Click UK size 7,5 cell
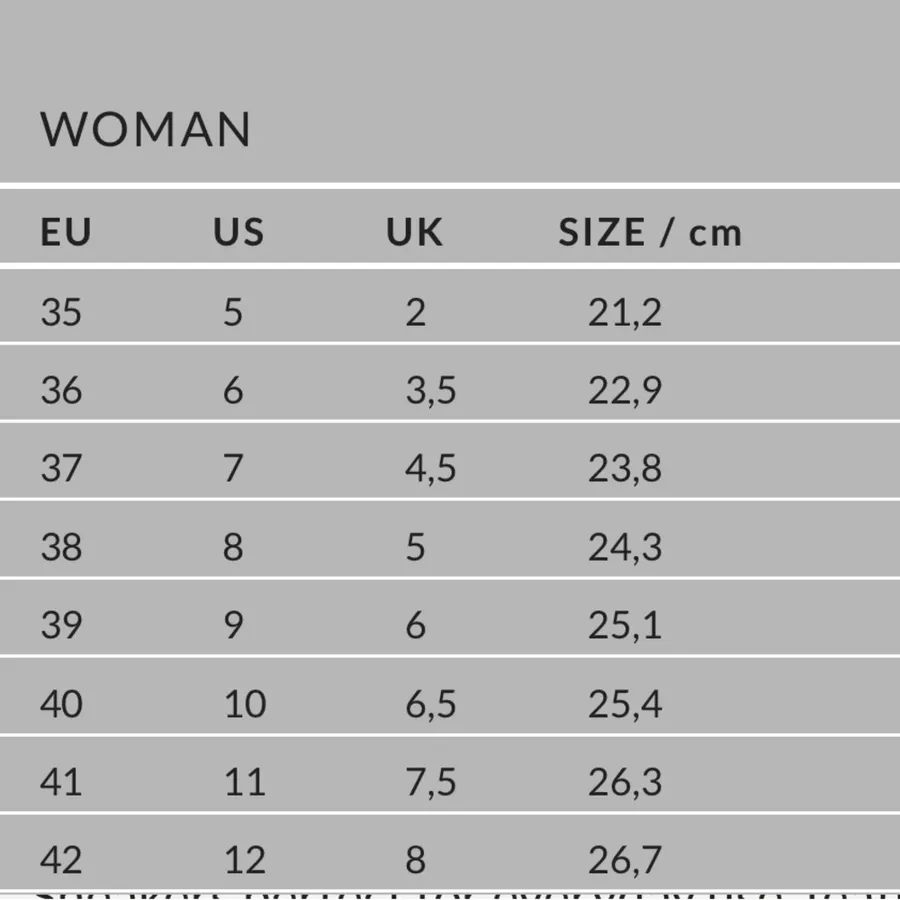This screenshot has width=900, height=900. [x=430, y=782]
